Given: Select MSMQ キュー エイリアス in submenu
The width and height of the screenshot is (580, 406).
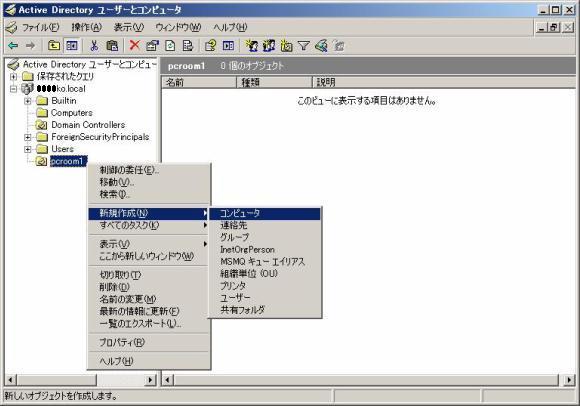Looking at the screenshot, I should pos(265,261).
